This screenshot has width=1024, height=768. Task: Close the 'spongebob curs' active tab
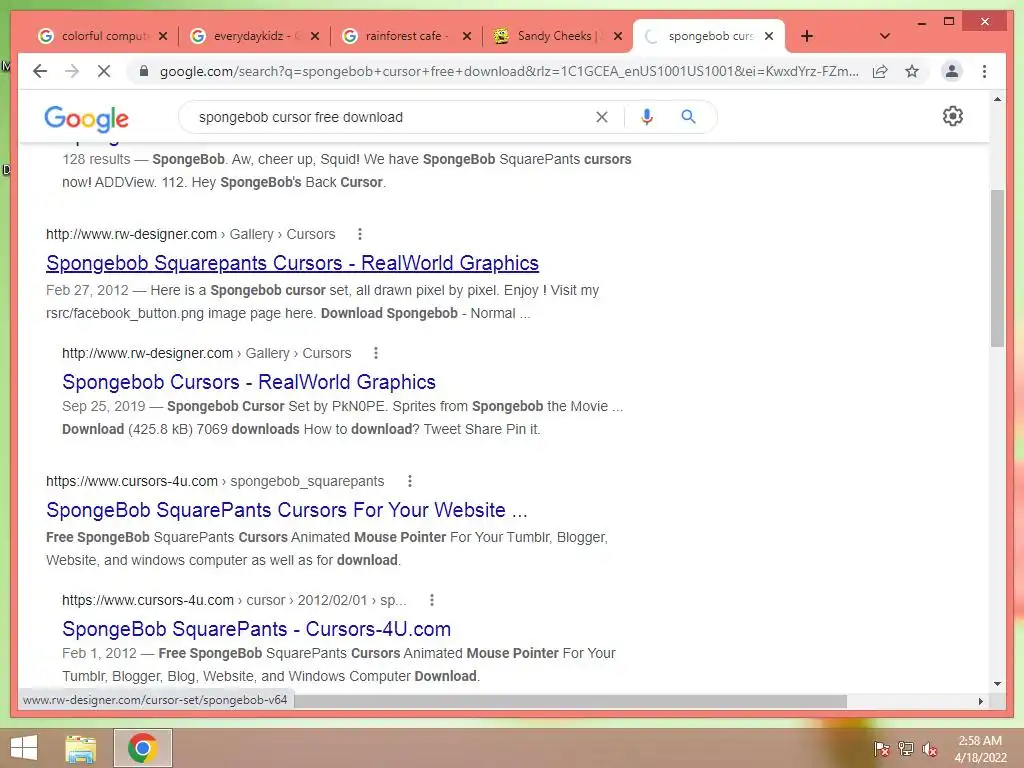(769, 36)
